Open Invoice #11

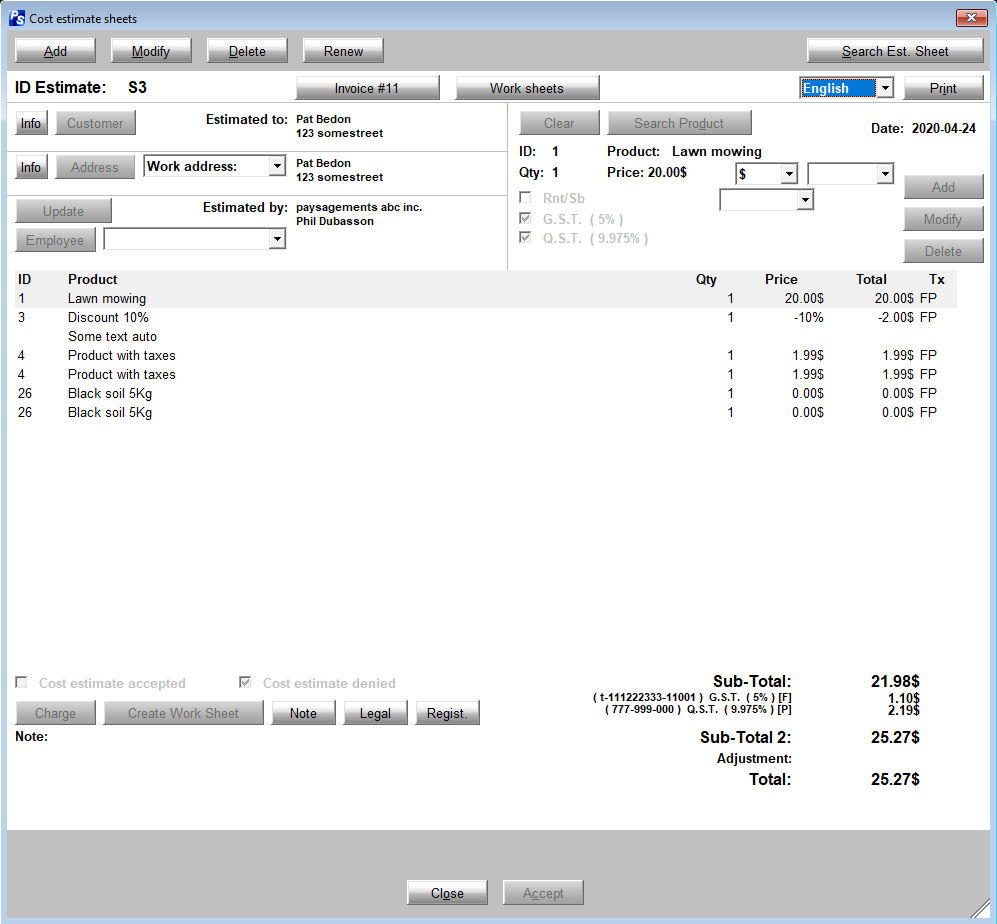click(367, 88)
